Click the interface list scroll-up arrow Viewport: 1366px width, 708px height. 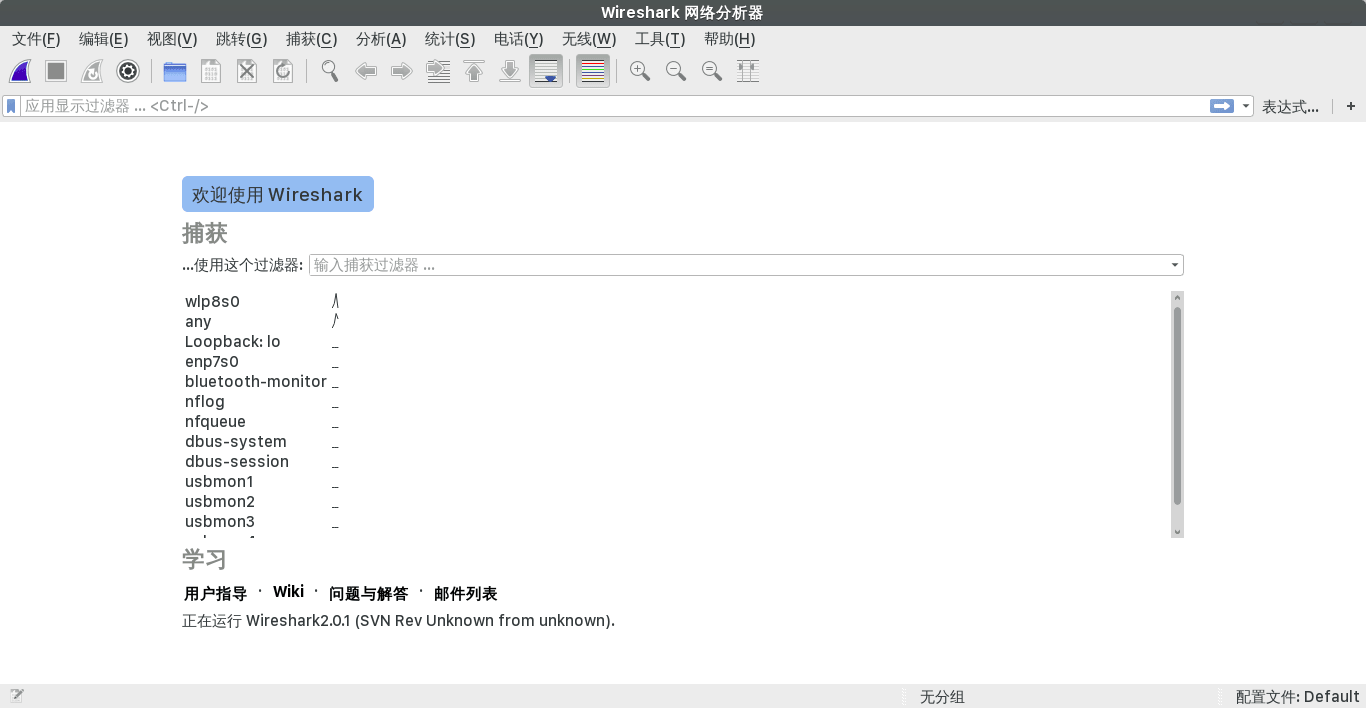(1177, 297)
